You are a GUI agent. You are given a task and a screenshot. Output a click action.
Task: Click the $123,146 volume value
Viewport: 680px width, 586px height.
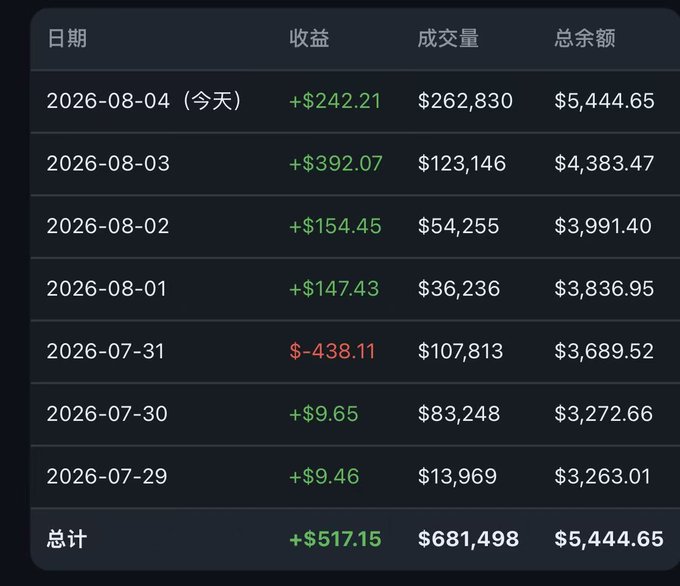tap(462, 164)
